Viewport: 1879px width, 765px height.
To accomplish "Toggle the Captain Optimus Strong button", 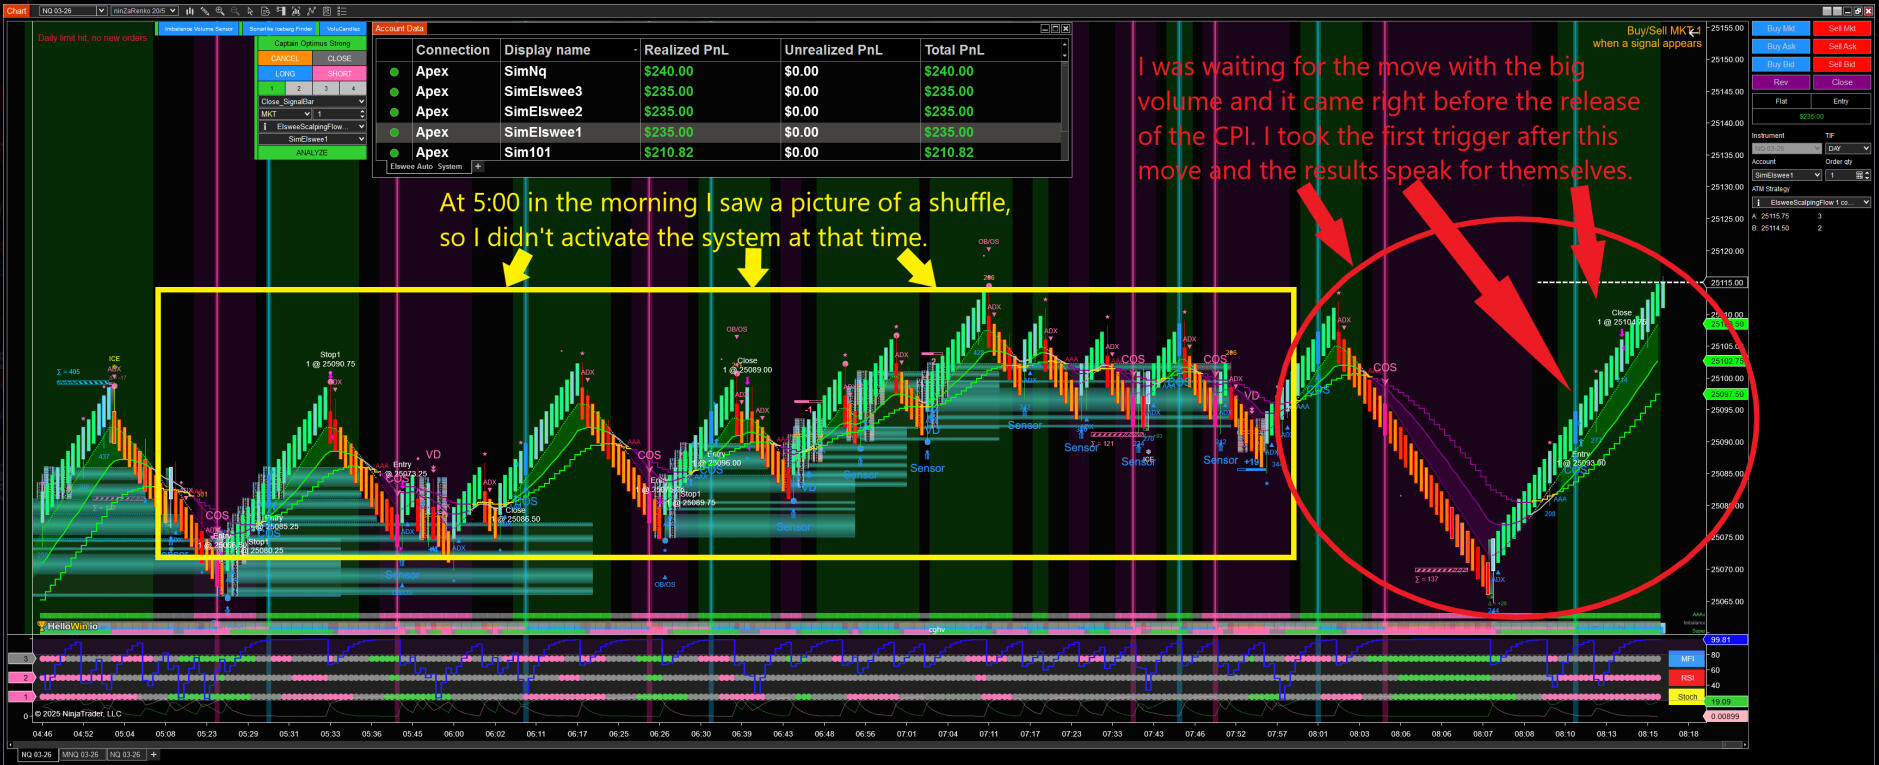I will tap(312, 44).
